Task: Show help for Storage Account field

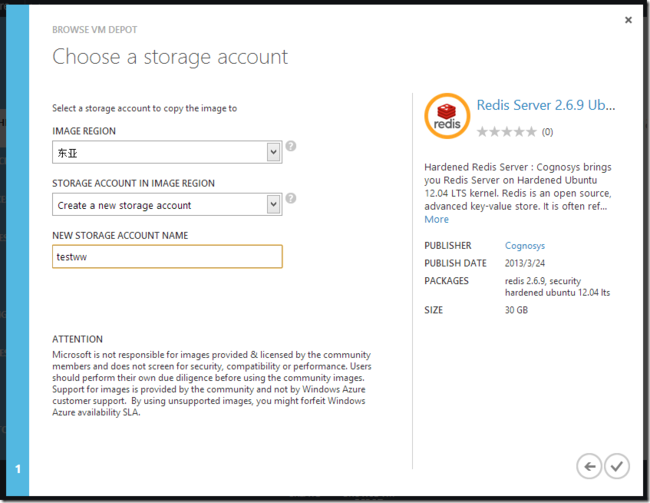Action: tap(291, 198)
